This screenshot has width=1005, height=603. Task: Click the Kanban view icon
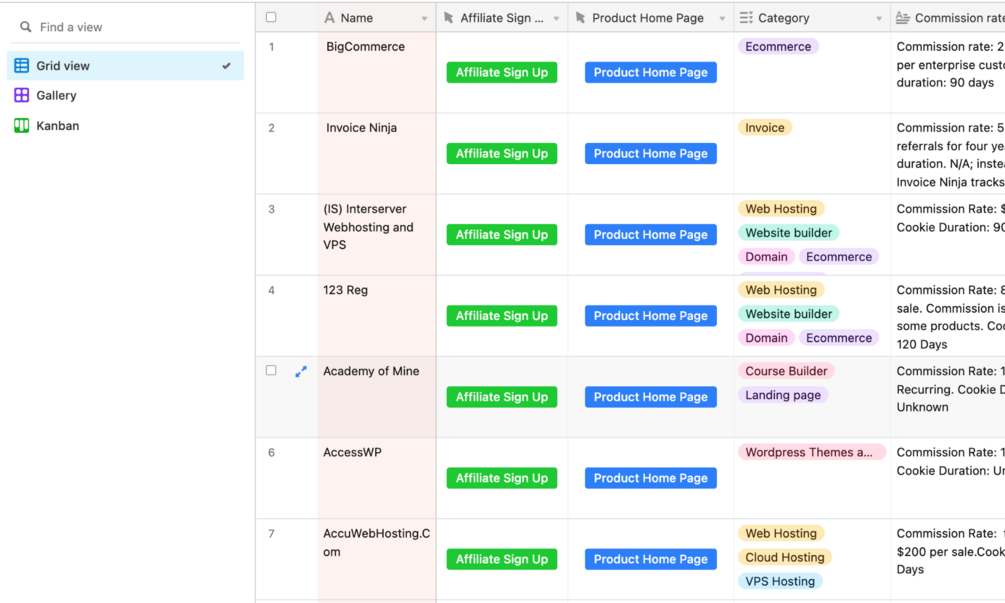point(21,126)
